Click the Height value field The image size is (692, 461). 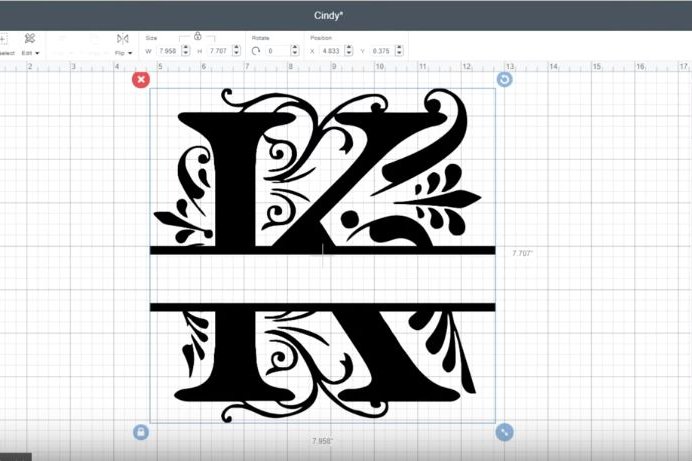click(218, 51)
